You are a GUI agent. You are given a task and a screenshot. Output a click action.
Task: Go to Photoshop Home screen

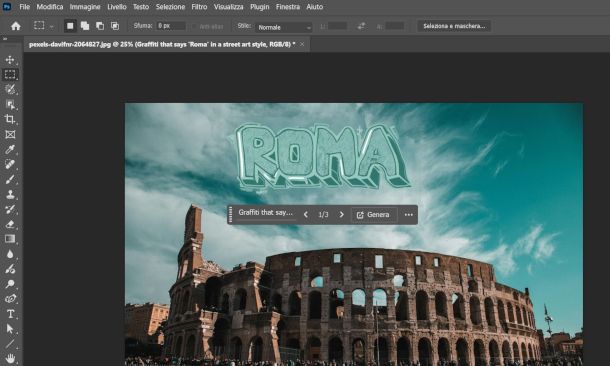coord(16,26)
